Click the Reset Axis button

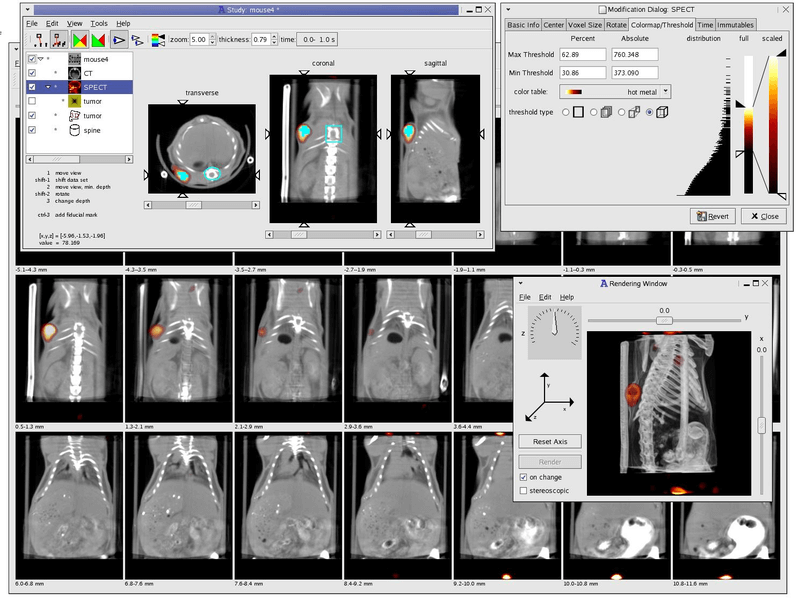pos(550,441)
